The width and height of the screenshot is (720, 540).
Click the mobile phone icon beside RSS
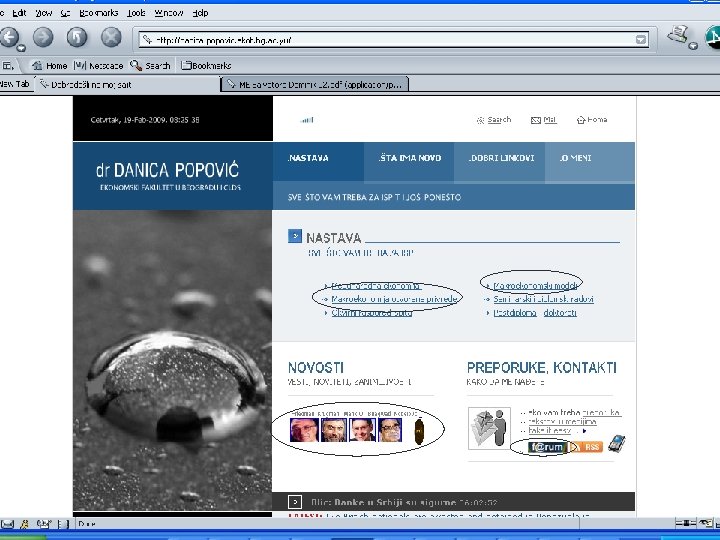click(617, 444)
